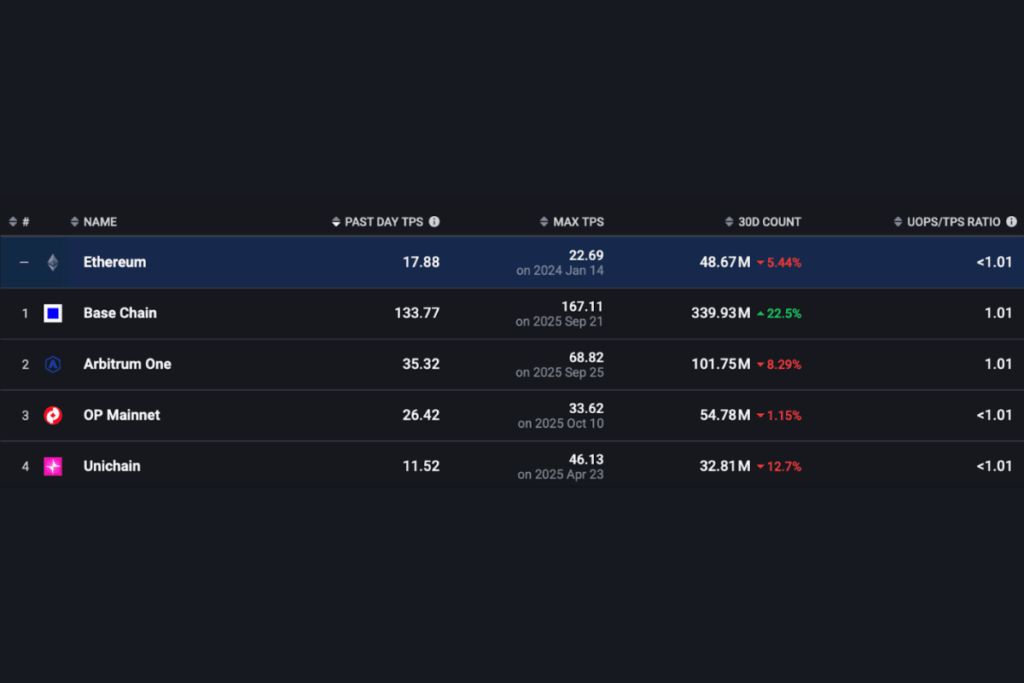The image size is (1024, 683).
Task: Open info tooltip next to PAST DAY TPS
Action: pyautogui.click(x=434, y=222)
